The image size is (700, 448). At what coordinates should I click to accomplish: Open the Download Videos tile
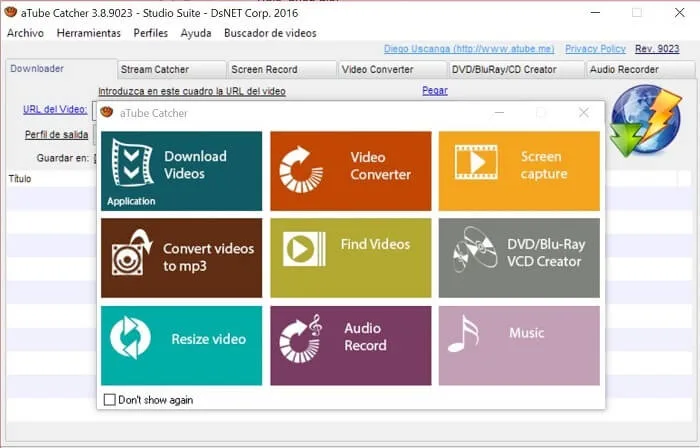(x=181, y=171)
